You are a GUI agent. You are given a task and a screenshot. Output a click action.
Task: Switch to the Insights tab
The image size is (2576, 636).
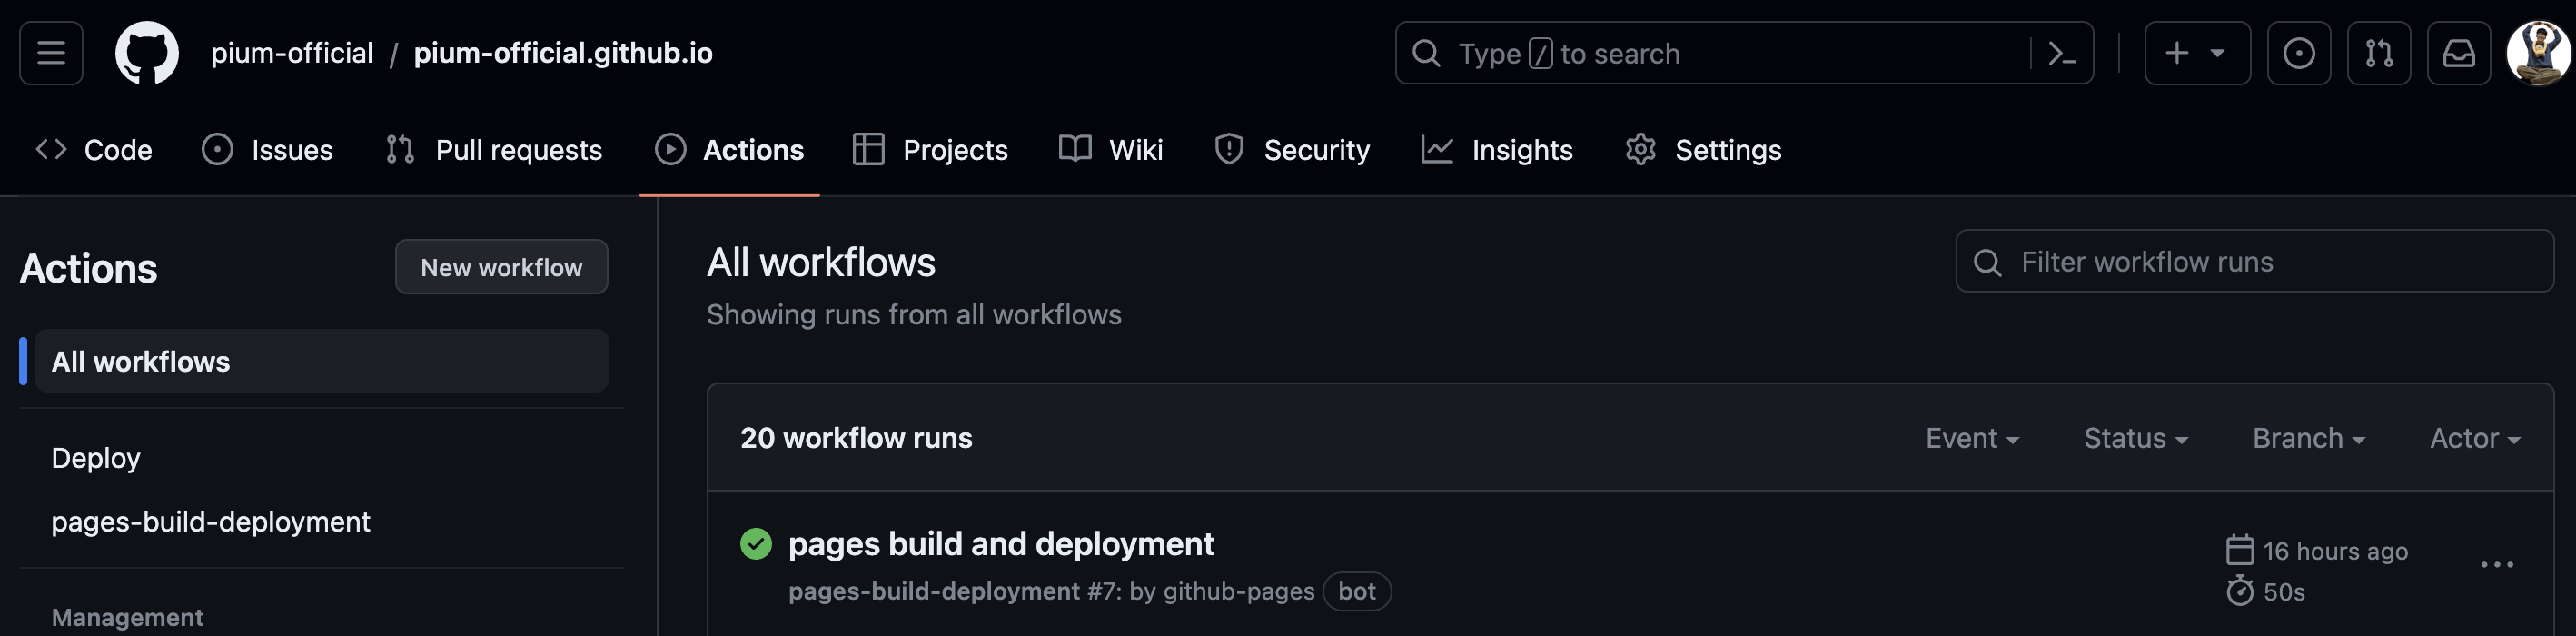click(x=1497, y=150)
